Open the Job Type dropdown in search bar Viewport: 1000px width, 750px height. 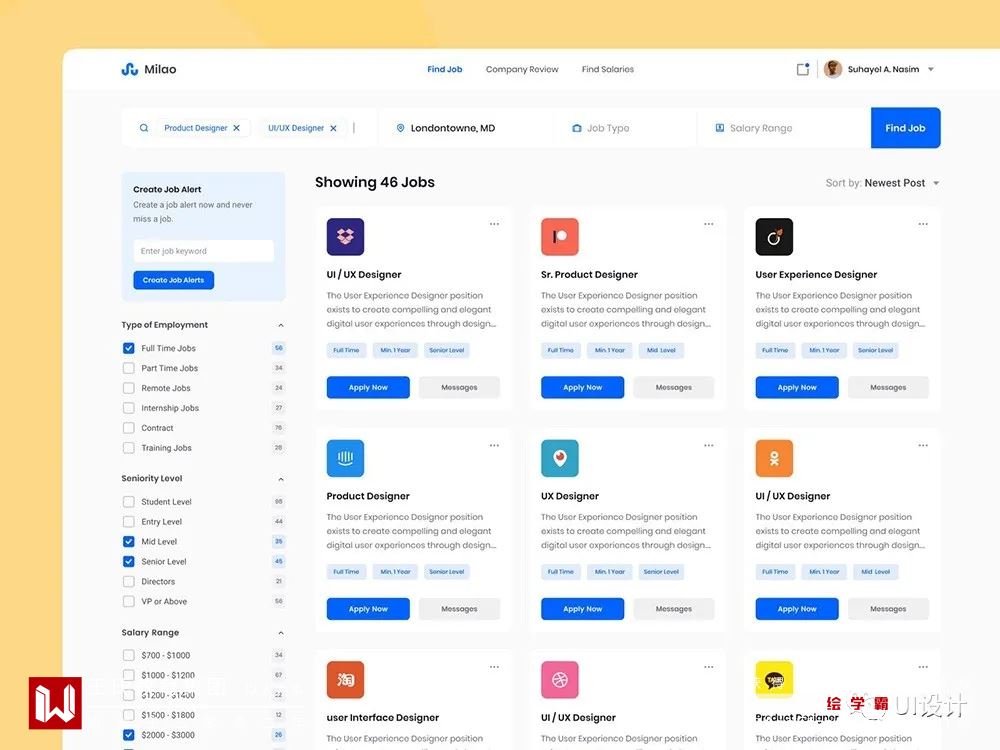pos(626,128)
